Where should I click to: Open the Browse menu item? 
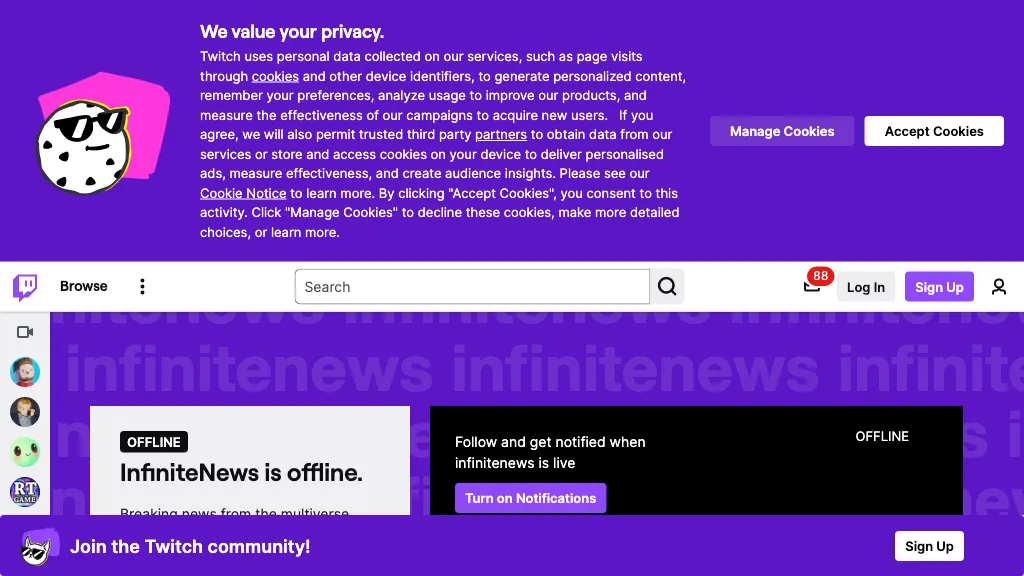pyautogui.click(x=83, y=286)
